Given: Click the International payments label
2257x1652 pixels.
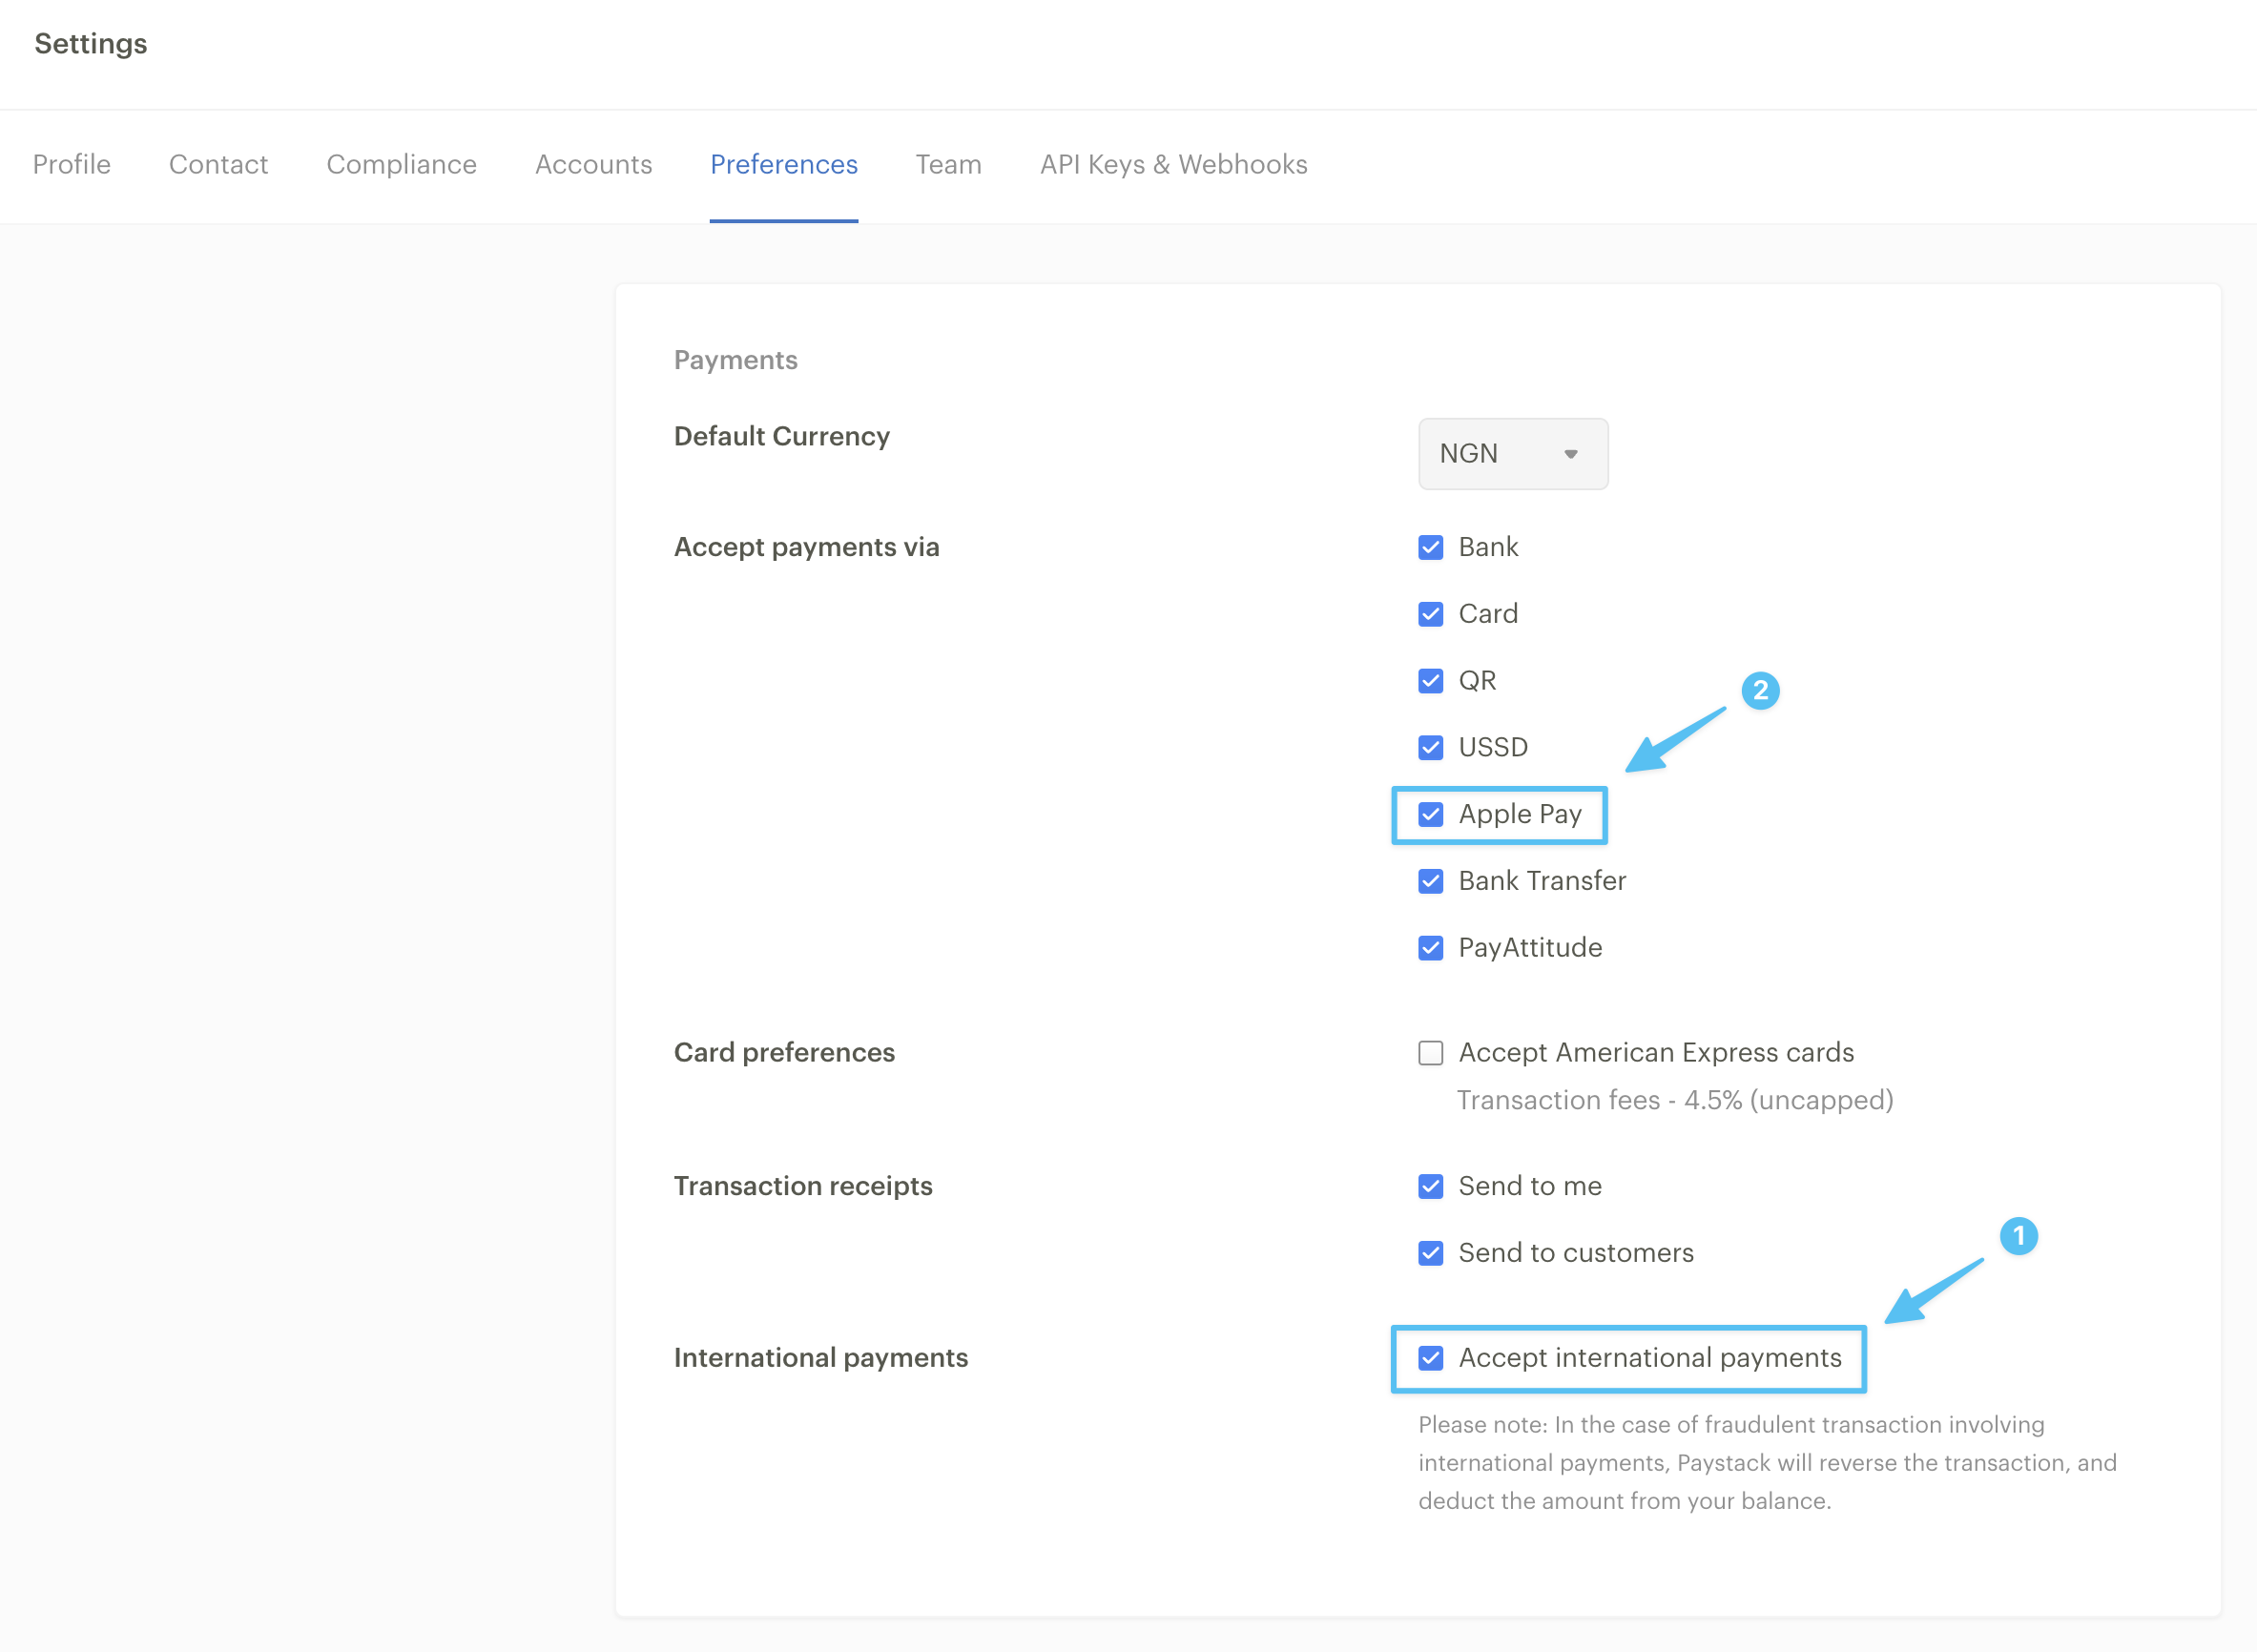Looking at the screenshot, I should click(820, 1357).
